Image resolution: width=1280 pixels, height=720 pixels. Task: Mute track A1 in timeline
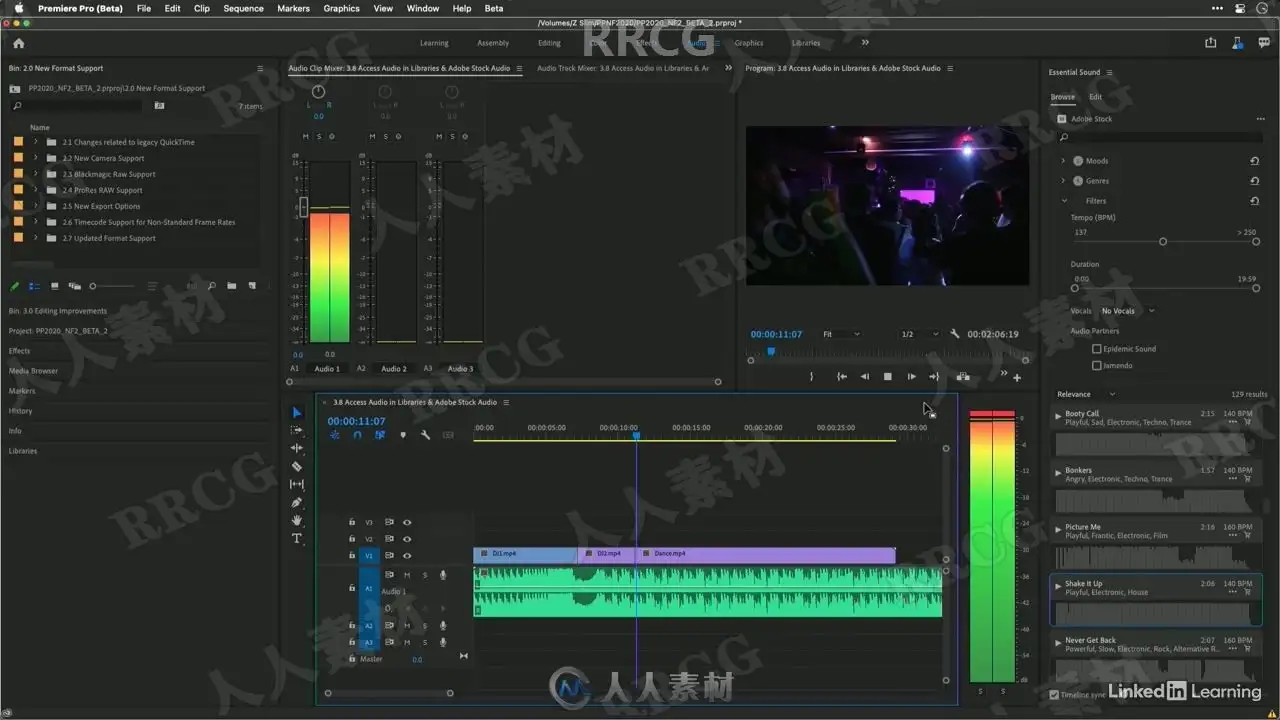[407, 575]
